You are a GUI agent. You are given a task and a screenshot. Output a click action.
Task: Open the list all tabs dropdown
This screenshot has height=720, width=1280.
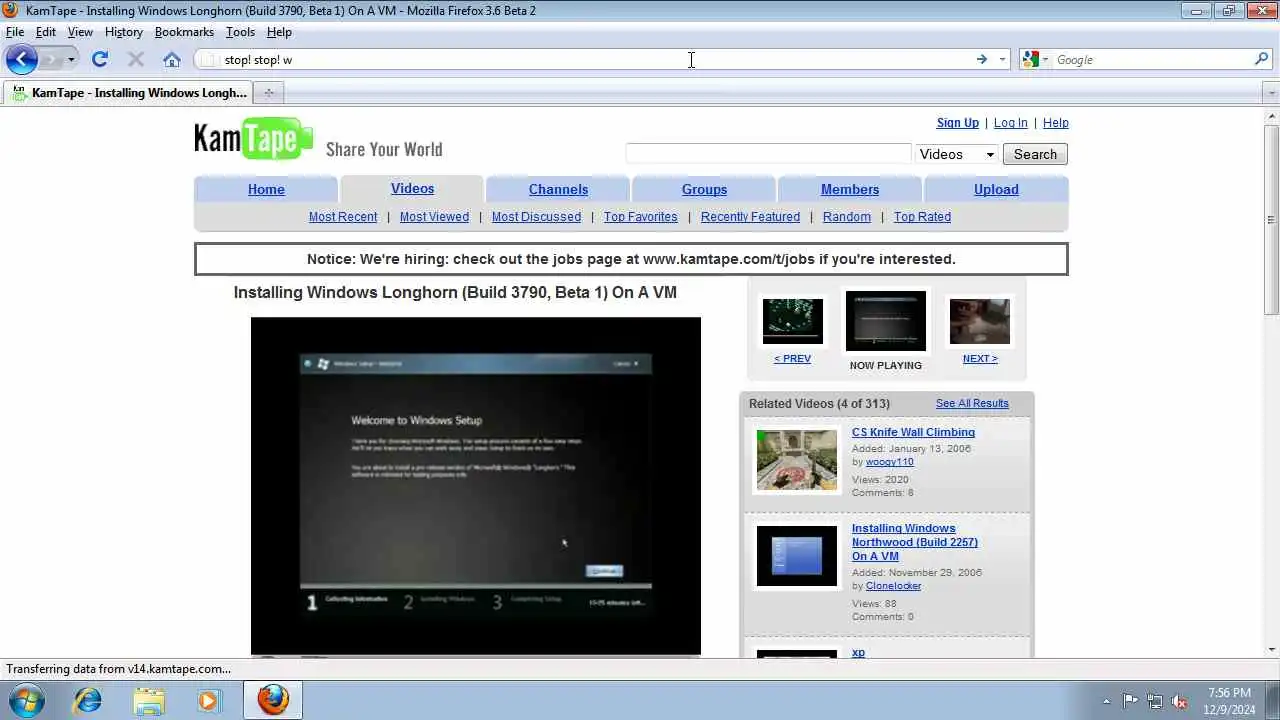point(1271,93)
